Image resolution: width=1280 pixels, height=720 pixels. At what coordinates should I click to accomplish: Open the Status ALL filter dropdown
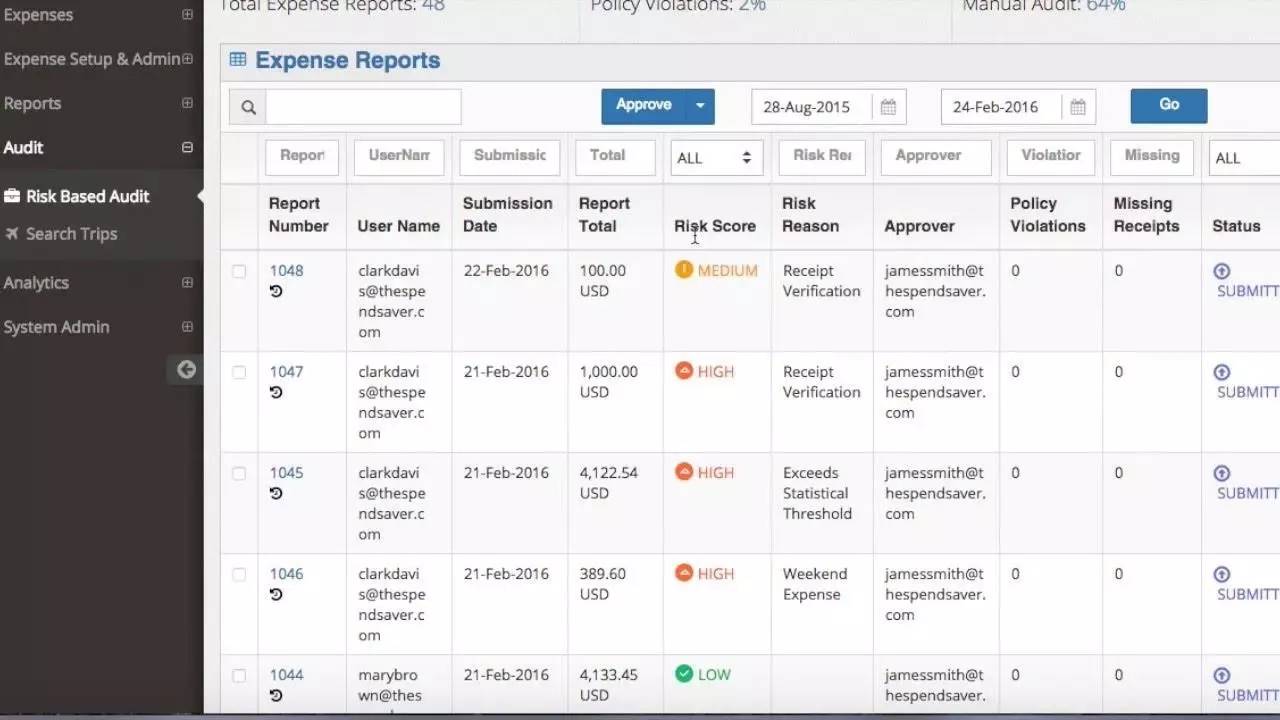point(1245,158)
